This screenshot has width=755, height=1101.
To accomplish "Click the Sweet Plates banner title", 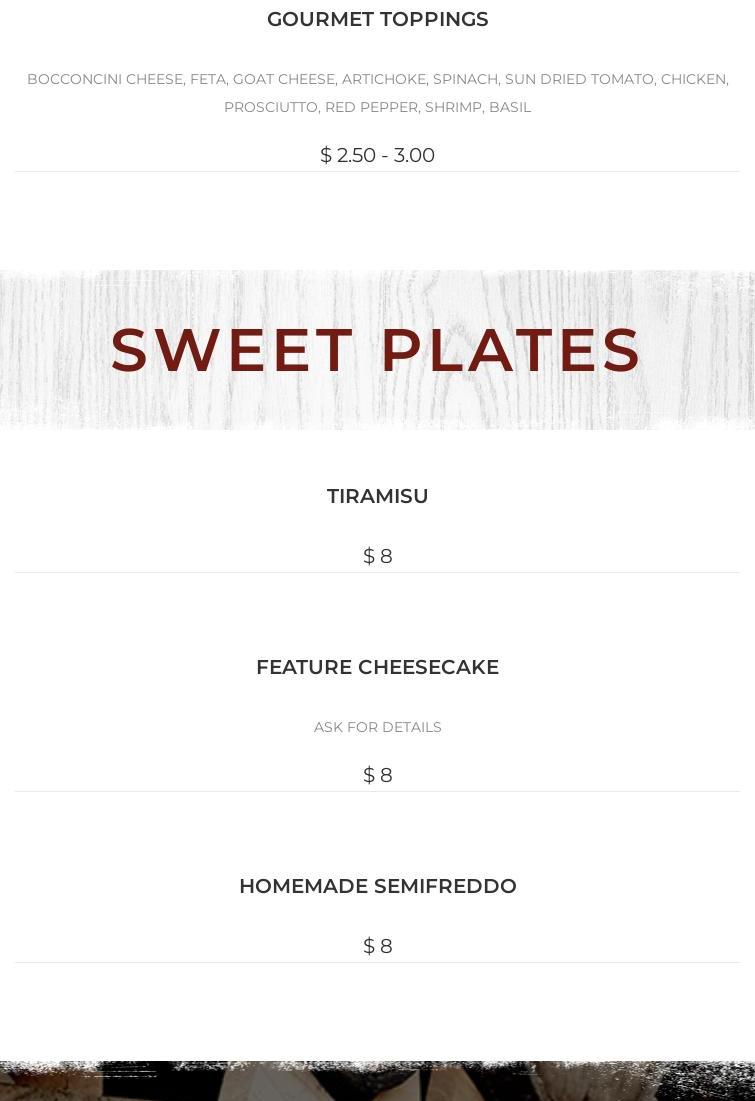I will (377, 350).
